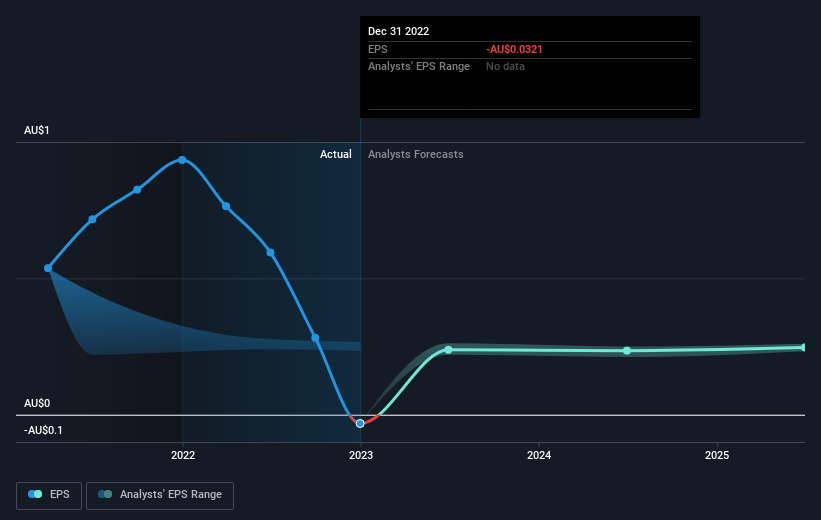Image resolution: width=821 pixels, height=520 pixels.
Task: Click the AU$0 y-axis label
Action: pos(37,403)
